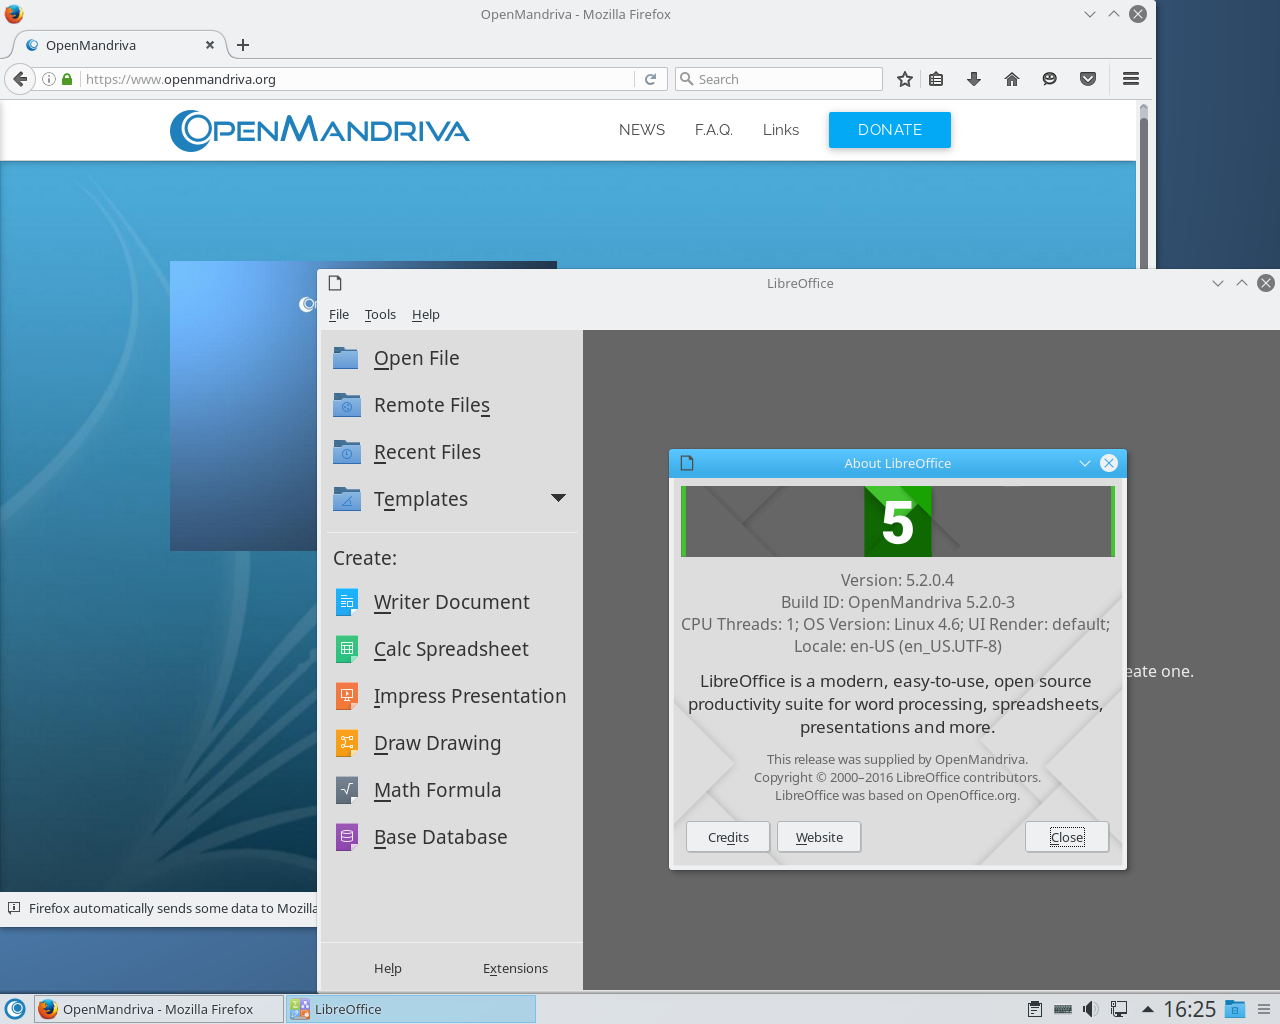Open the KDE application launcher

pos(15,1009)
